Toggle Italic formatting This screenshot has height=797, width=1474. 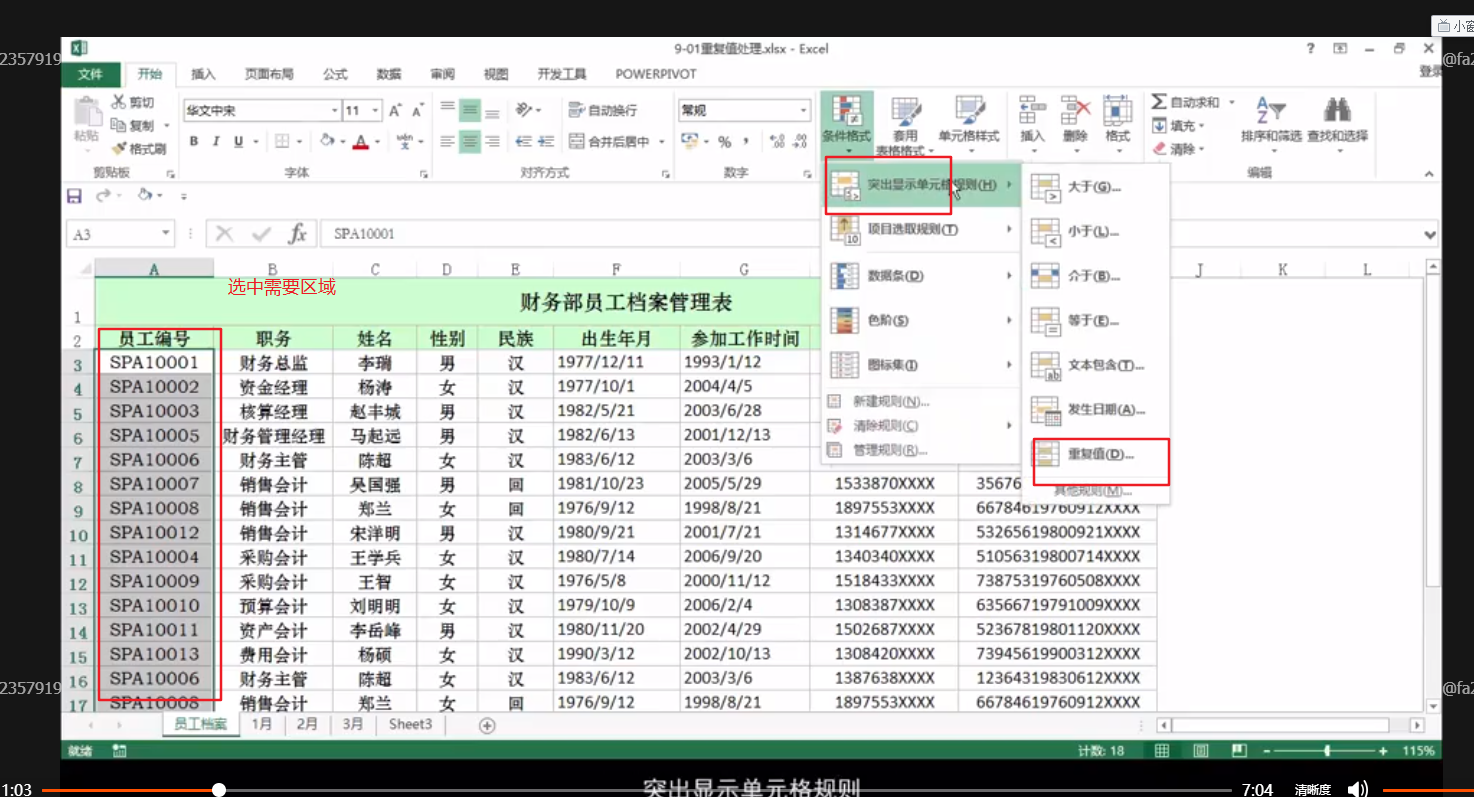[216, 142]
